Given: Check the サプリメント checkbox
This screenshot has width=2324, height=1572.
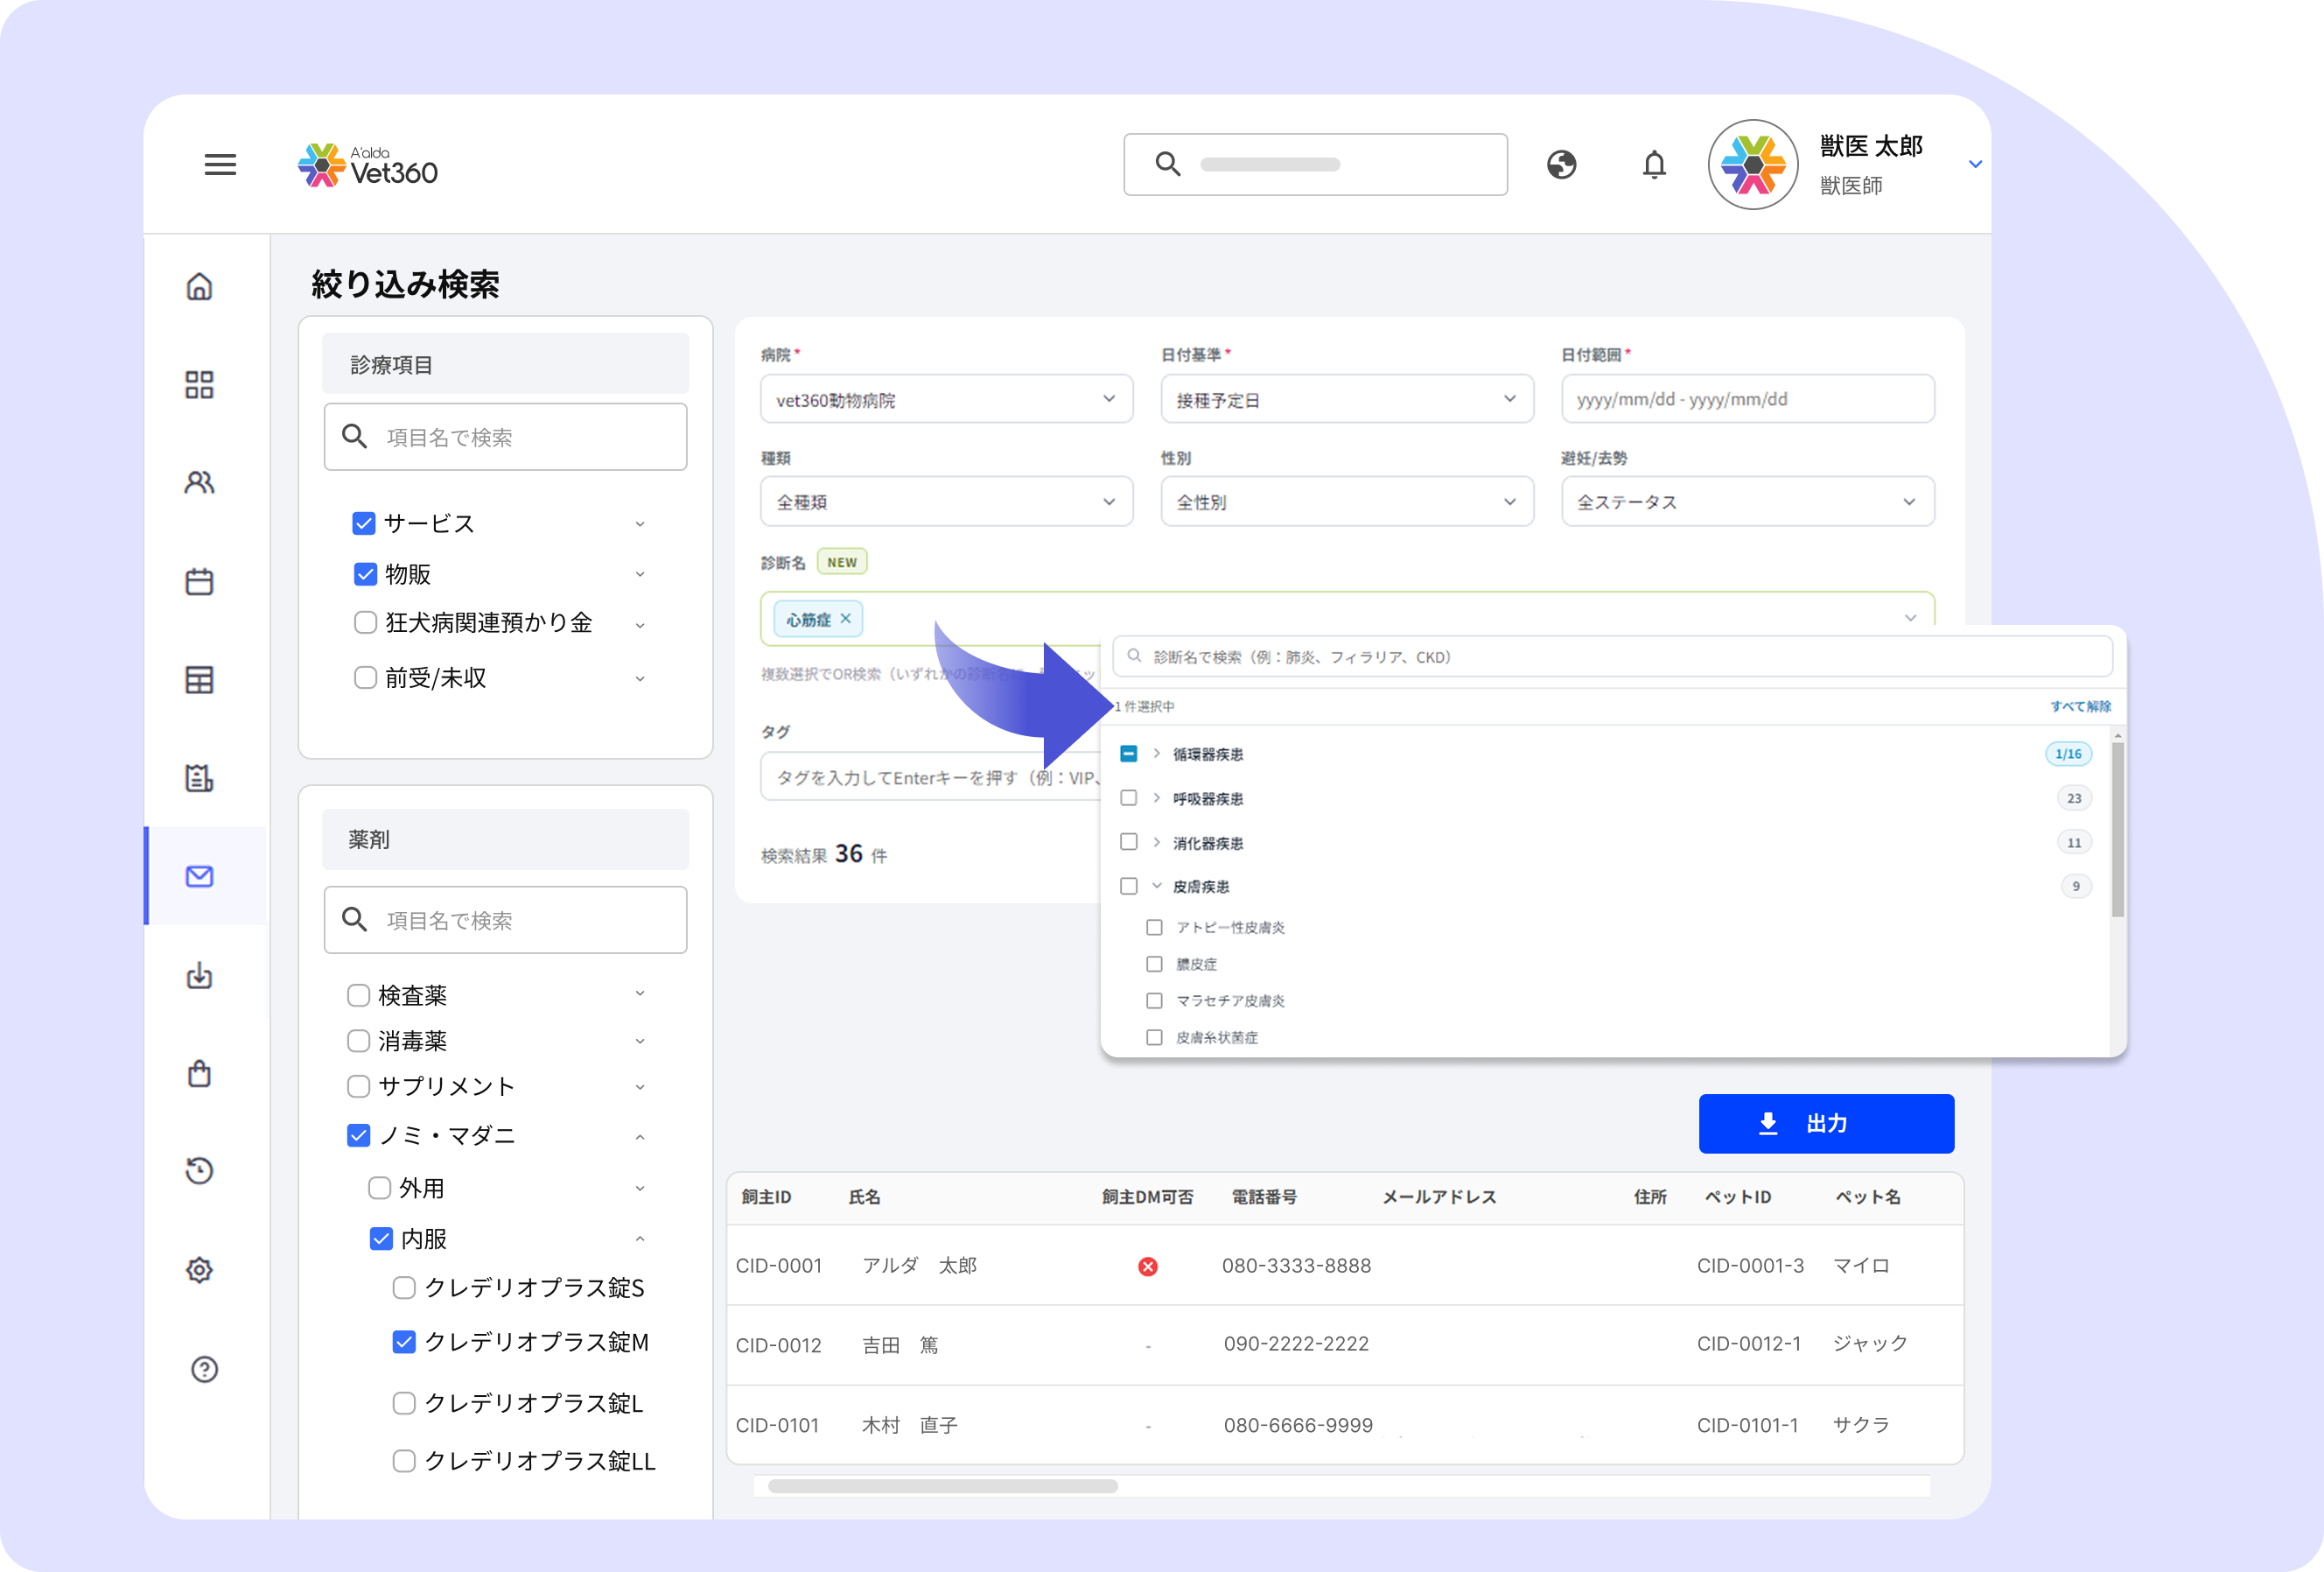Looking at the screenshot, I should pyautogui.click(x=358, y=1086).
